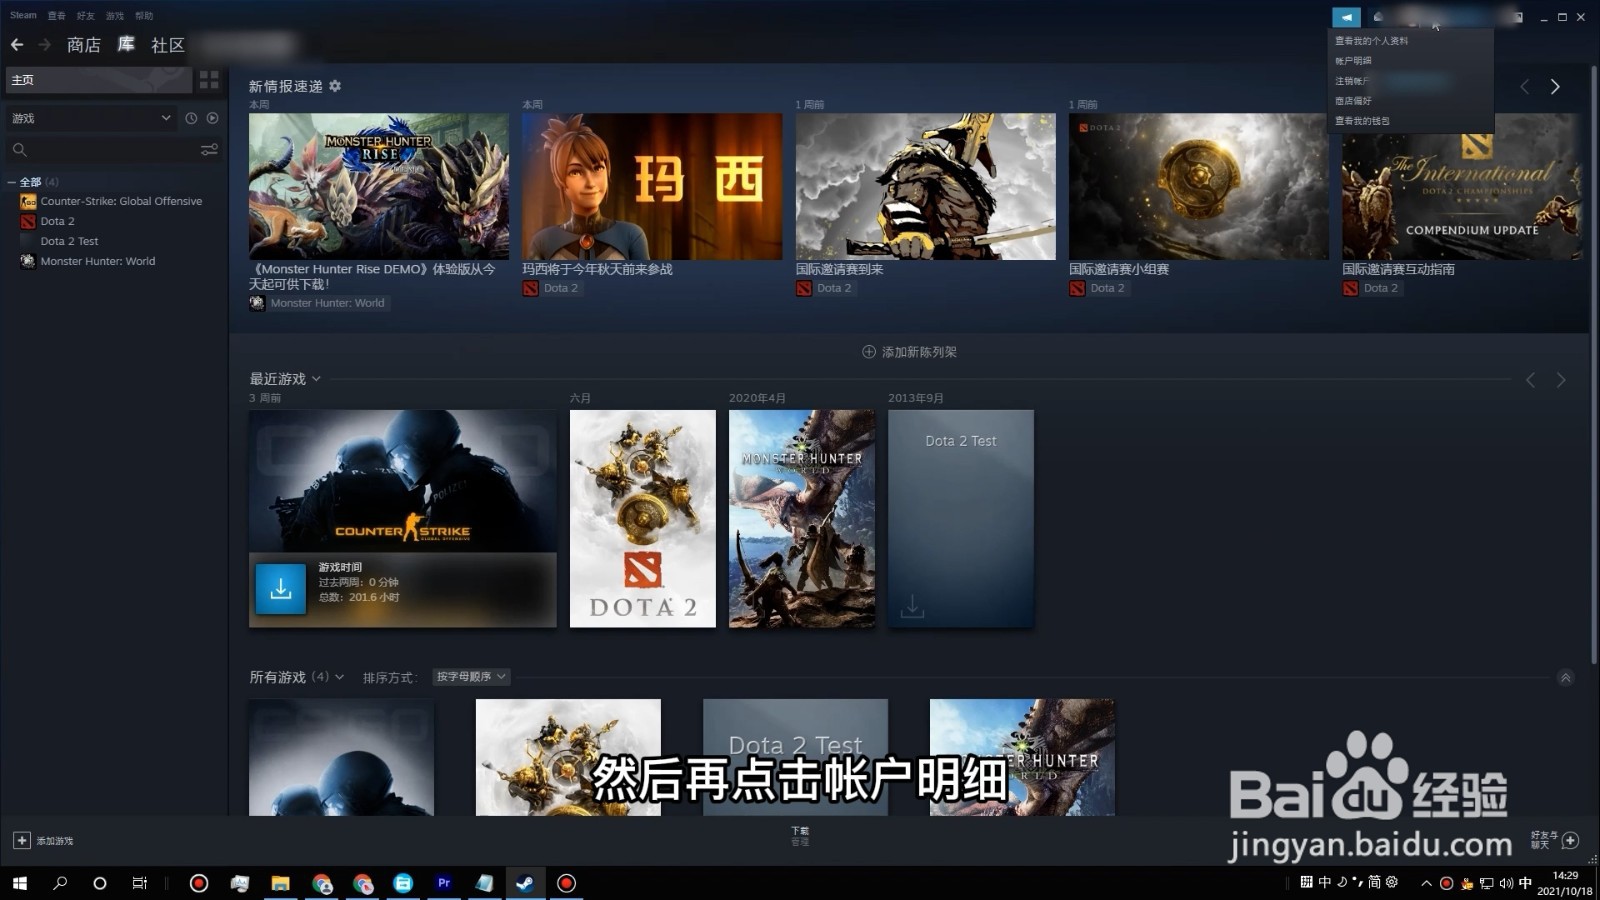The image size is (1600, 900).
Task: Go forward with the forward arrow
Action: (x=44, y=45)
